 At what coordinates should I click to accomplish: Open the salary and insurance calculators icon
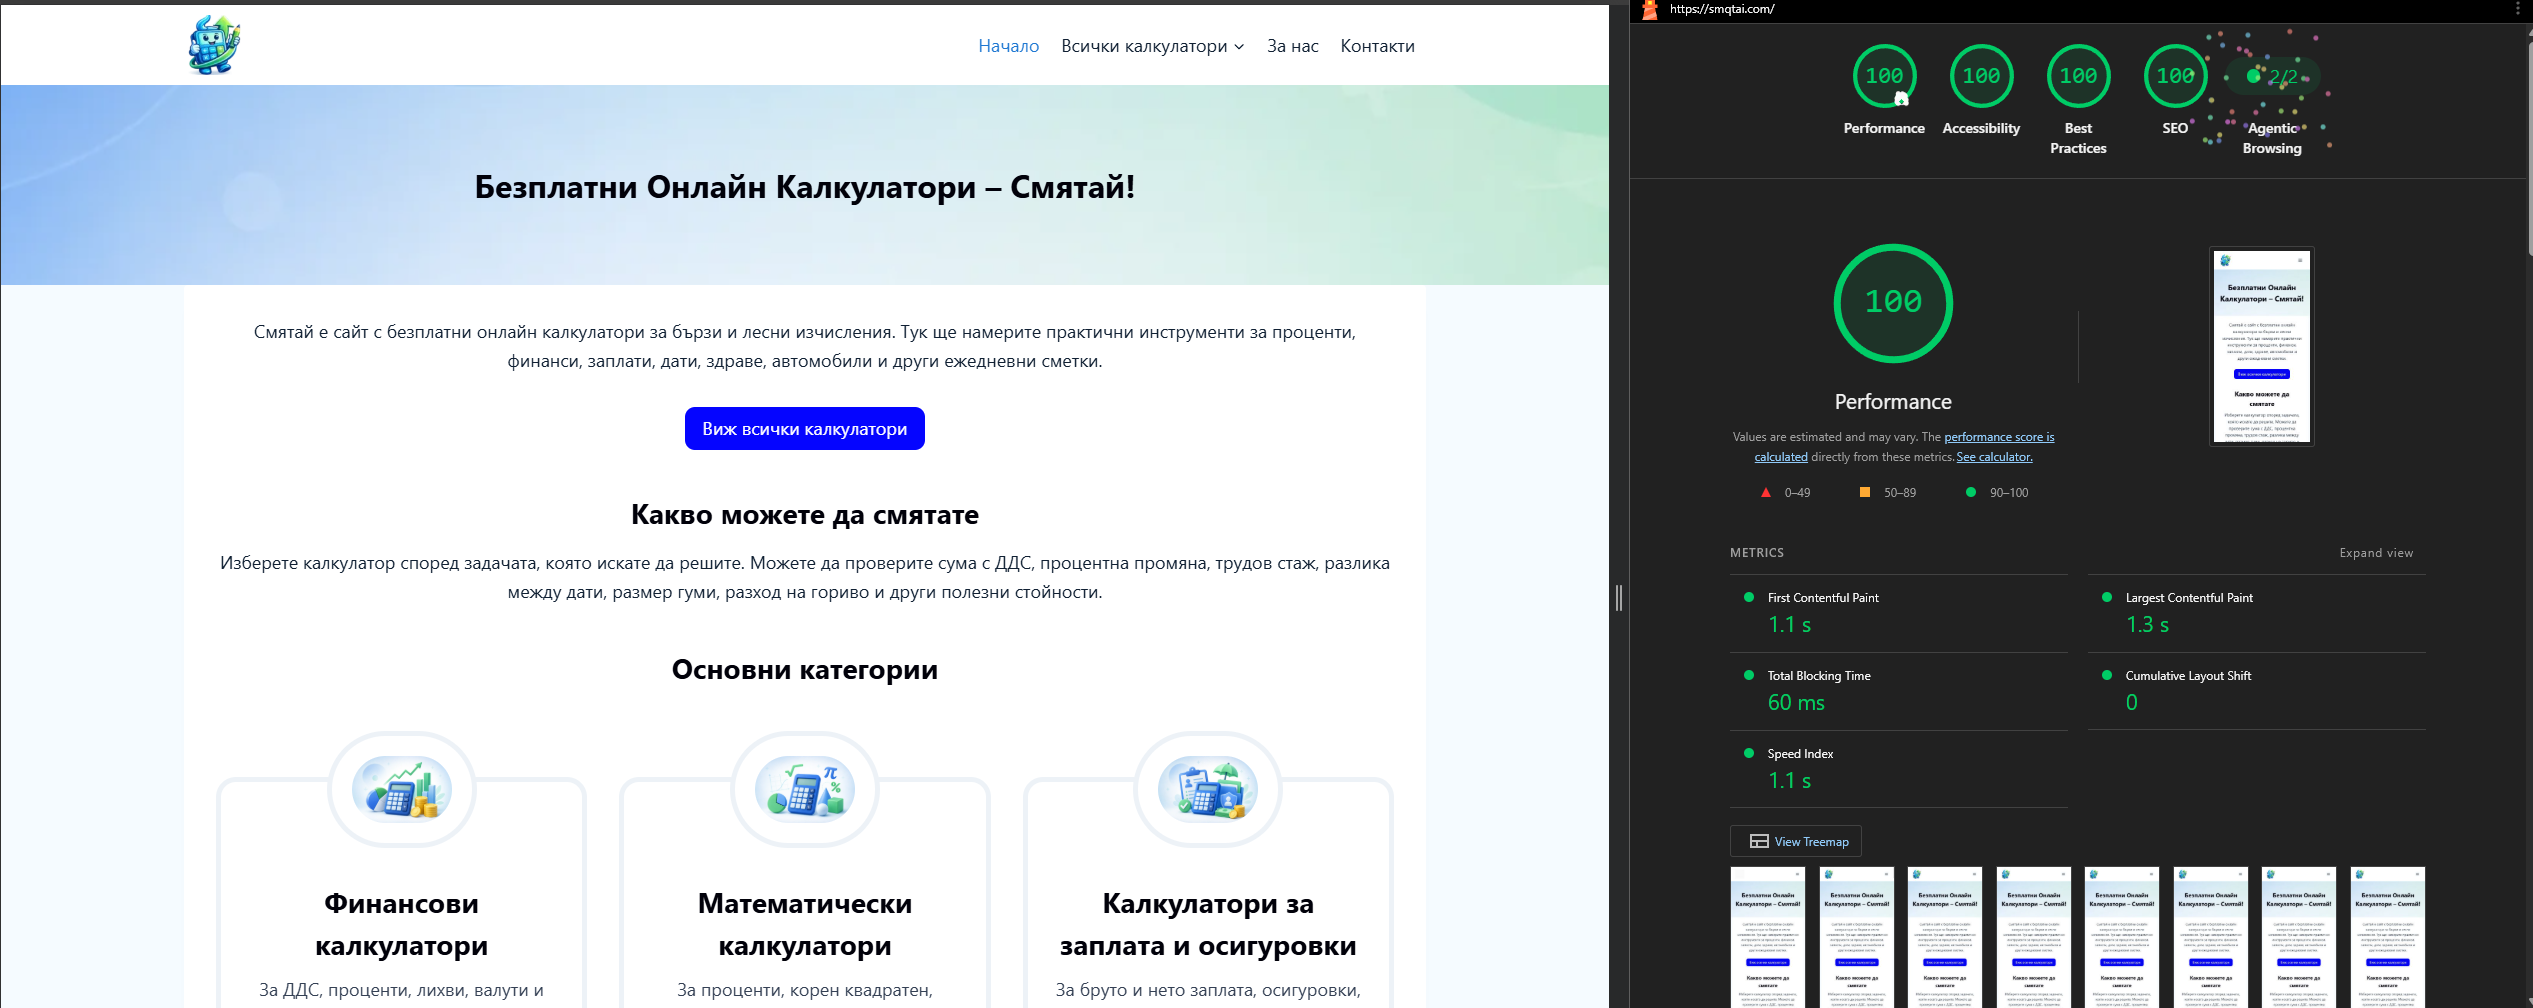point(1207,789)
